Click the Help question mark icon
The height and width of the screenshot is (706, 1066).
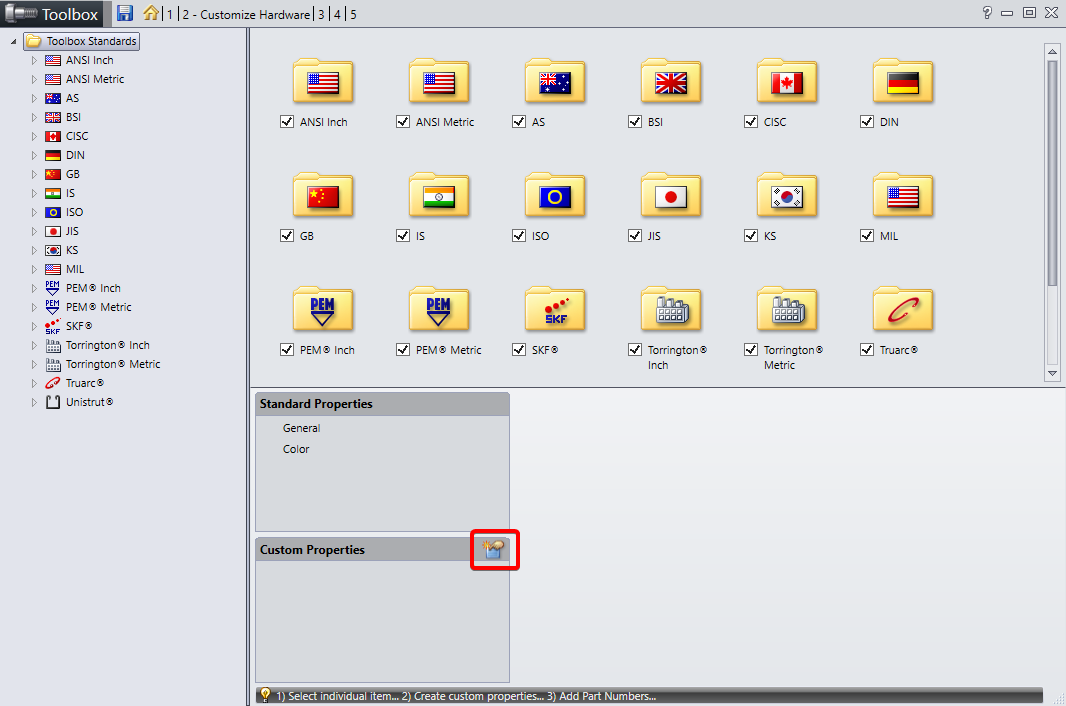pos(987,12)
